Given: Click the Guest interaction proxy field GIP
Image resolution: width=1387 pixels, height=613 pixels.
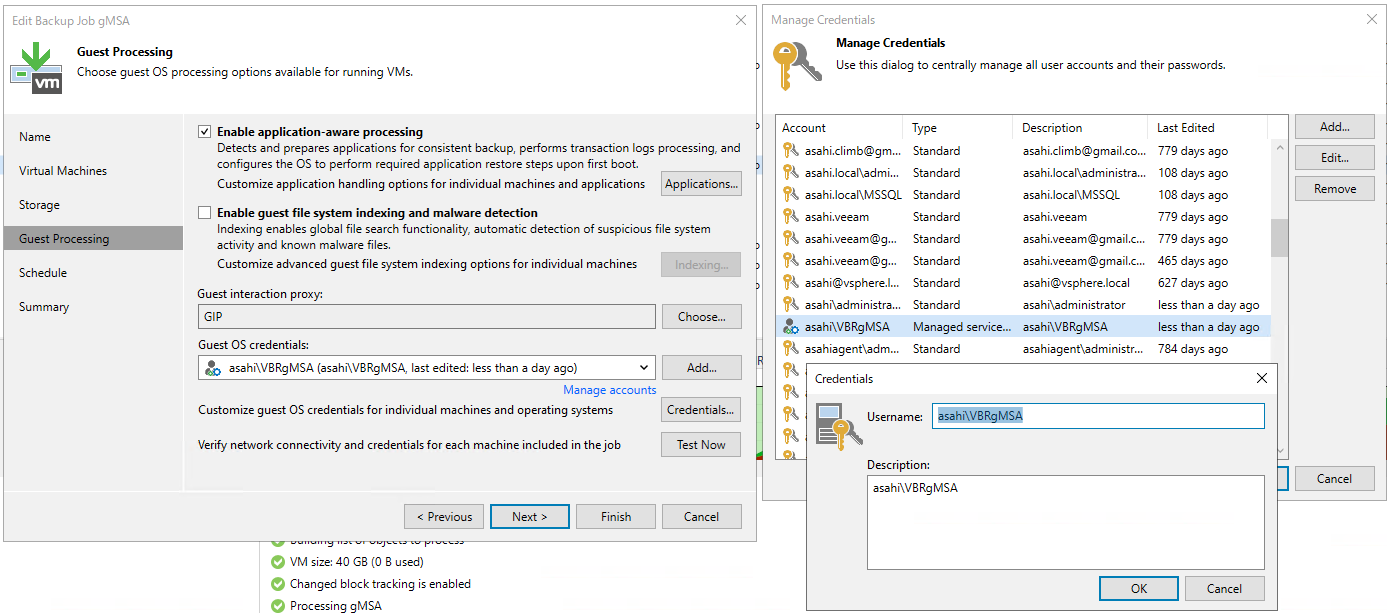Looking at the screenshot, I should point(427,317).
